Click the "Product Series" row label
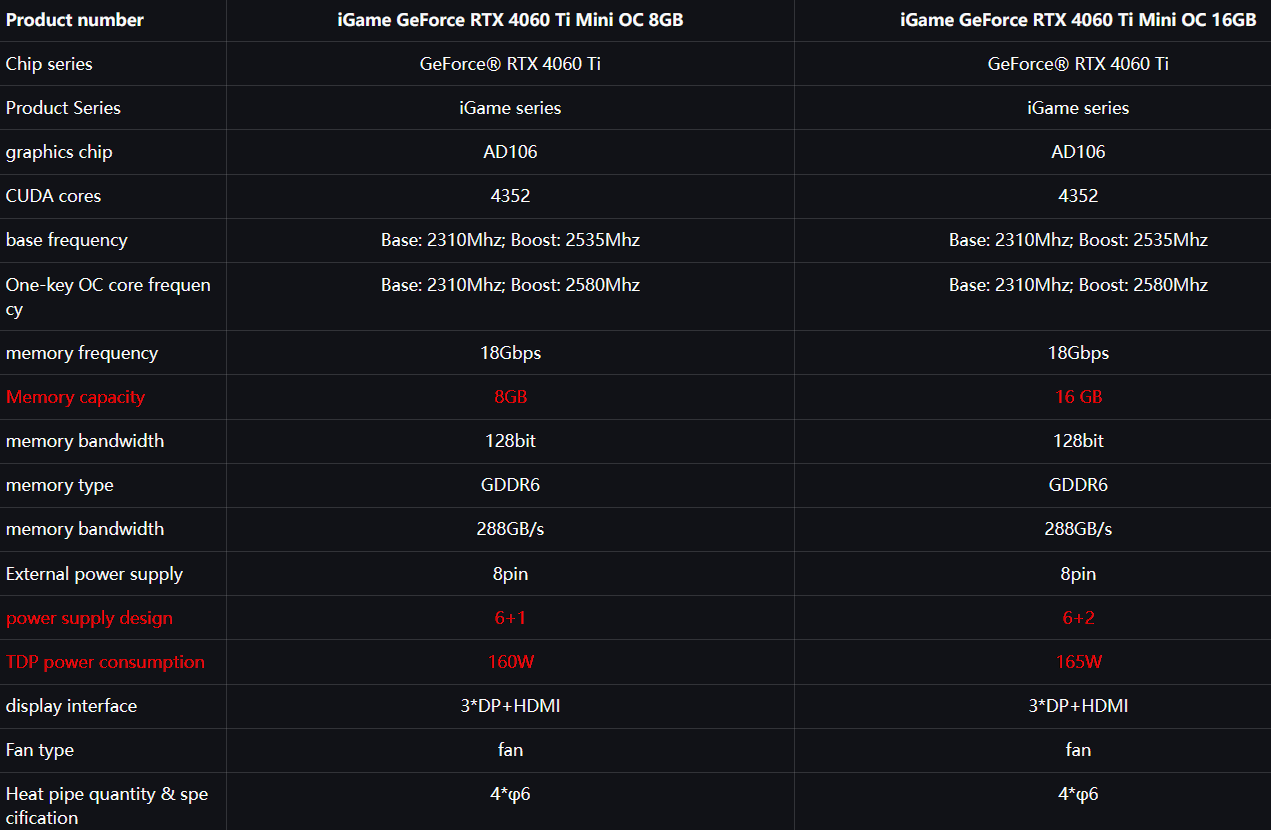This screenshot has height=830, width=1271. (x=63, y=108)
